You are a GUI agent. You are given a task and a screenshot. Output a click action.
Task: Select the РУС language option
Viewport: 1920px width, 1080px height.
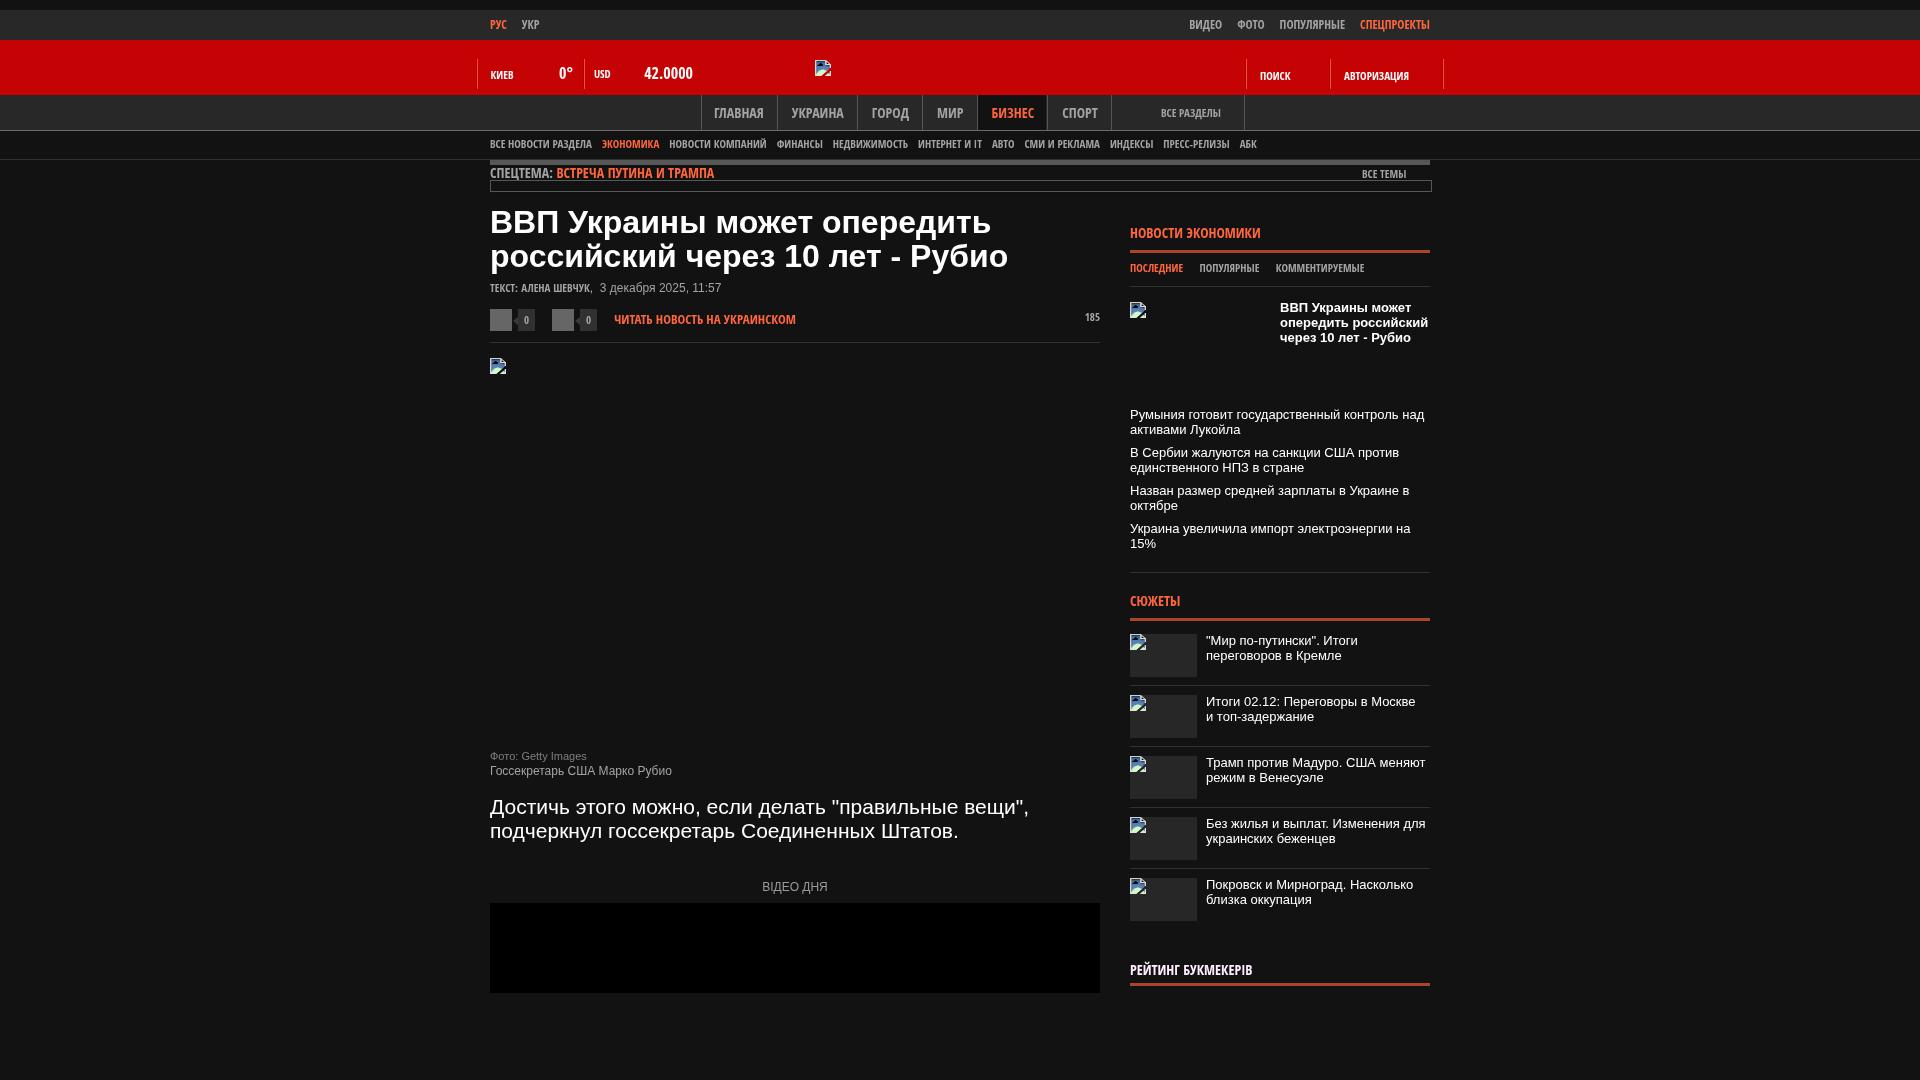498,25
